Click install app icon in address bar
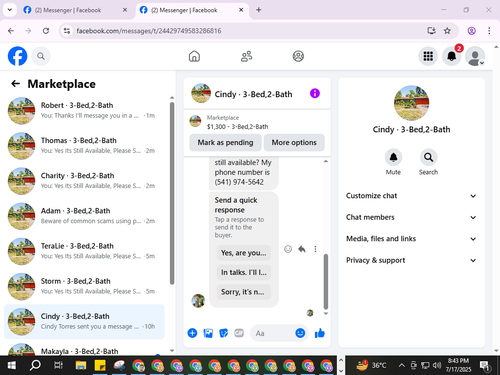Image resolution: width=500 pixels, height=375 pixels. [x=431, y=31]
